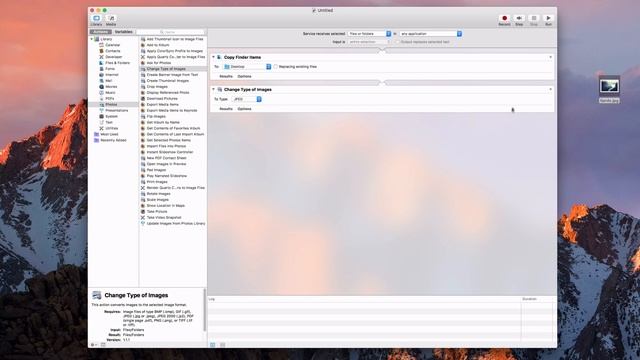Open the Media browser toolbar button

111,18
